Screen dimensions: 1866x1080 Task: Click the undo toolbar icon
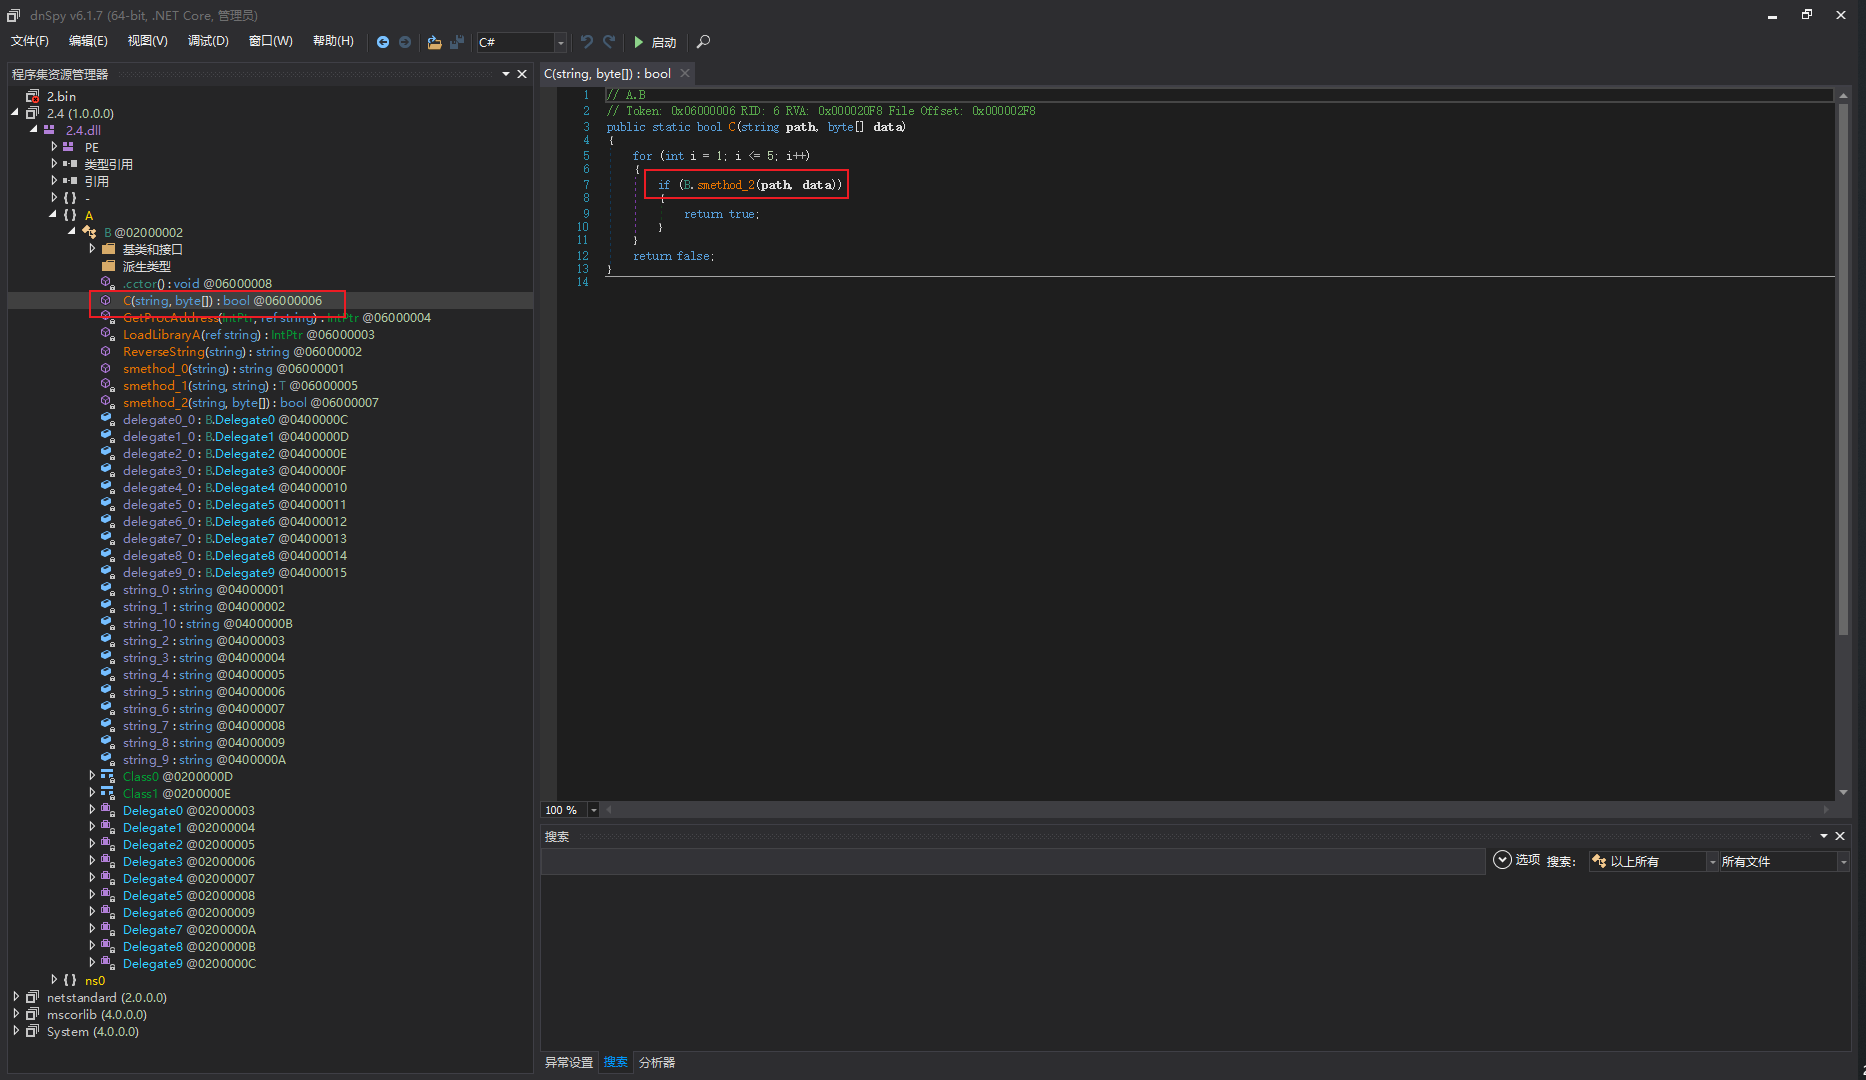[587, 42]
